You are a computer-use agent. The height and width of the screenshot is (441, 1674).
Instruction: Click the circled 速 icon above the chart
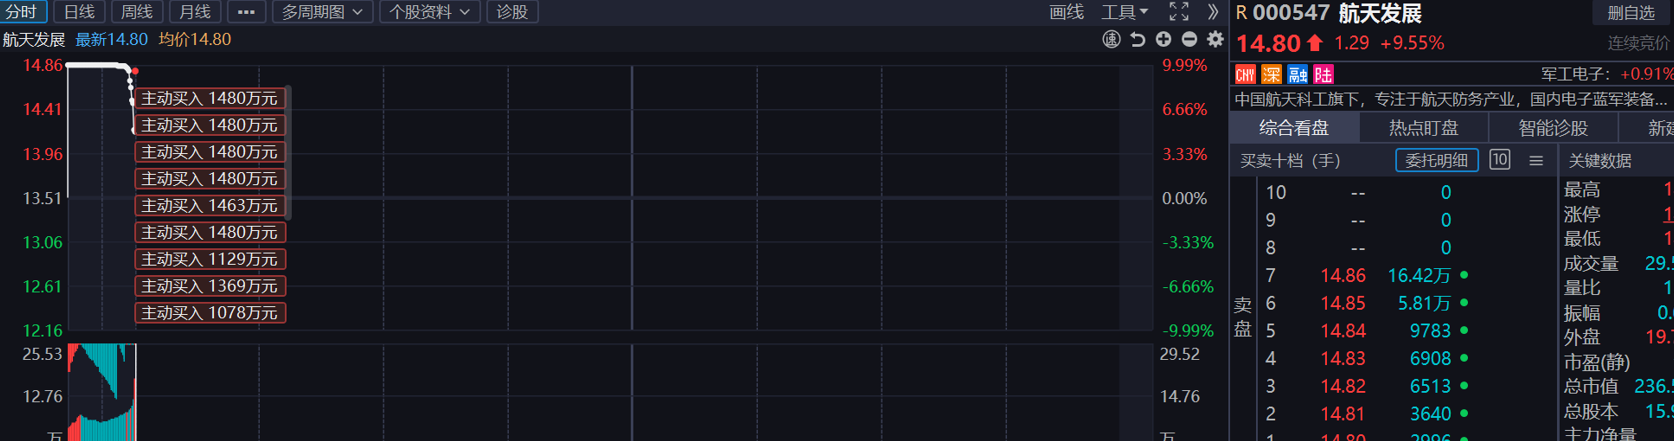coord(1111,40)
